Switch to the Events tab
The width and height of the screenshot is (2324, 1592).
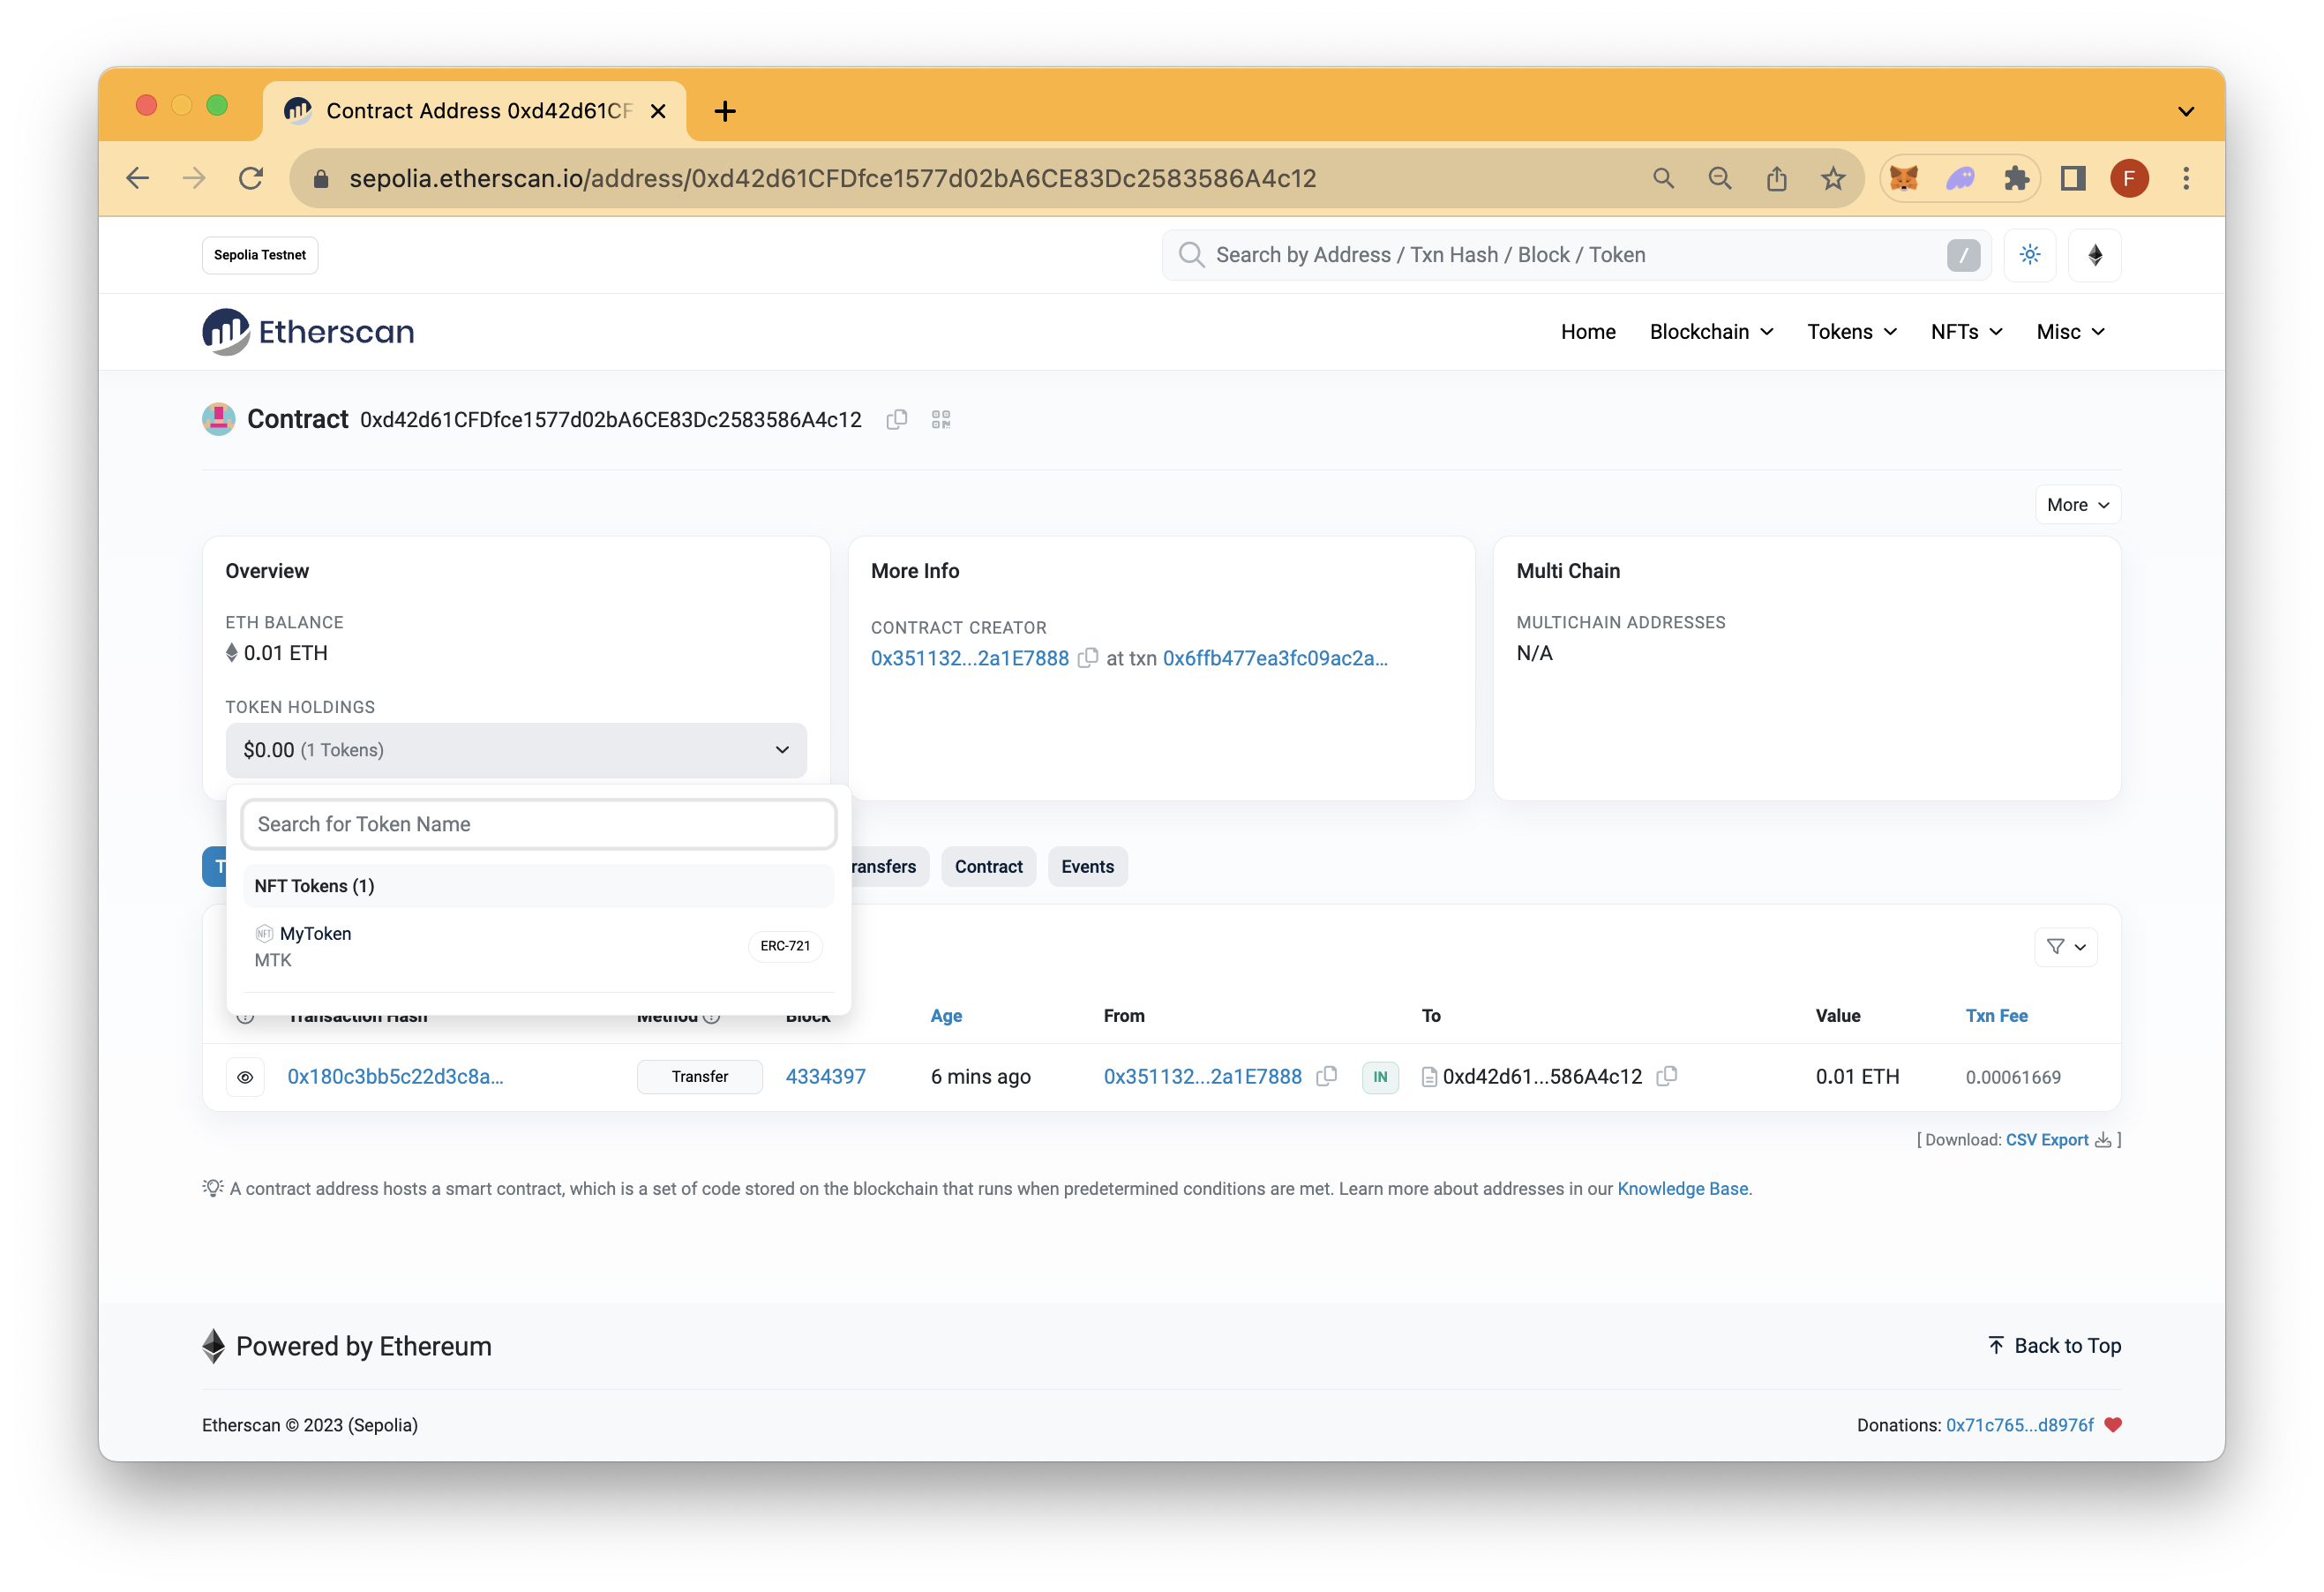pos(1087,867)
